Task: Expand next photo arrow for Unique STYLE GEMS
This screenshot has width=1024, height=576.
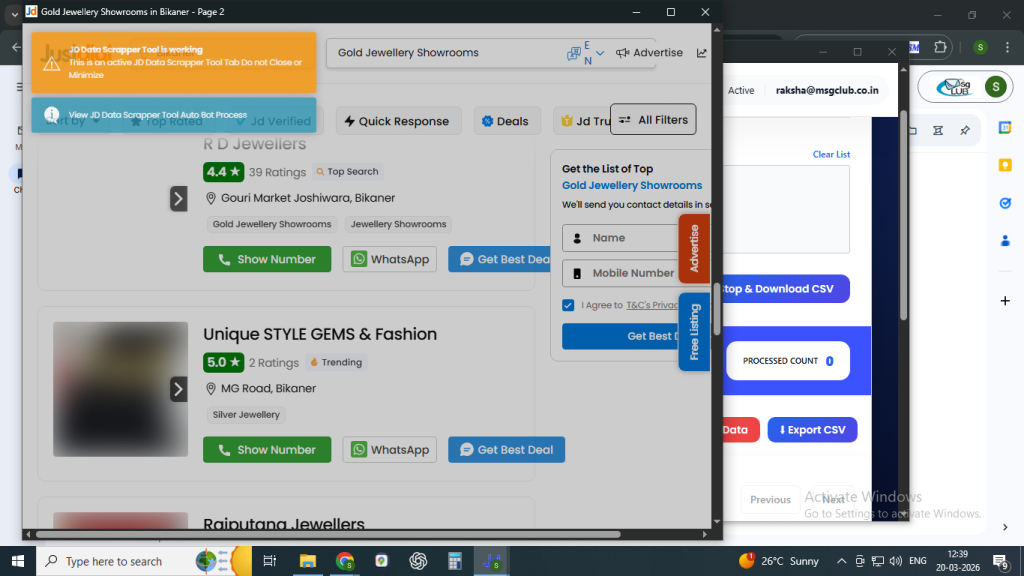Action: tap(178, 389)
